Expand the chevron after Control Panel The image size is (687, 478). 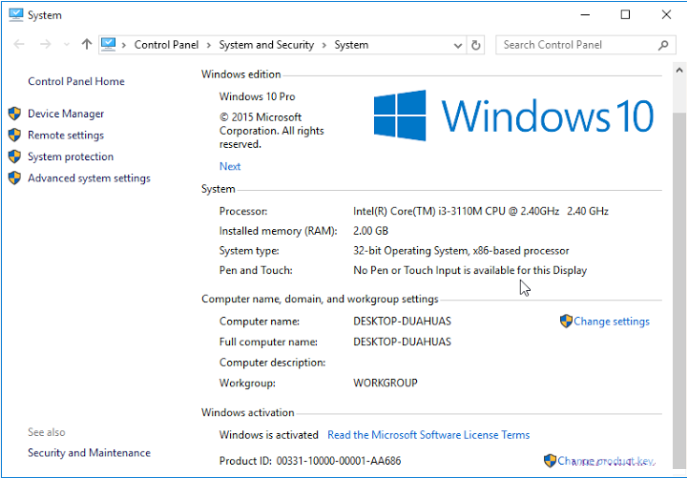[x=209, y=45]
